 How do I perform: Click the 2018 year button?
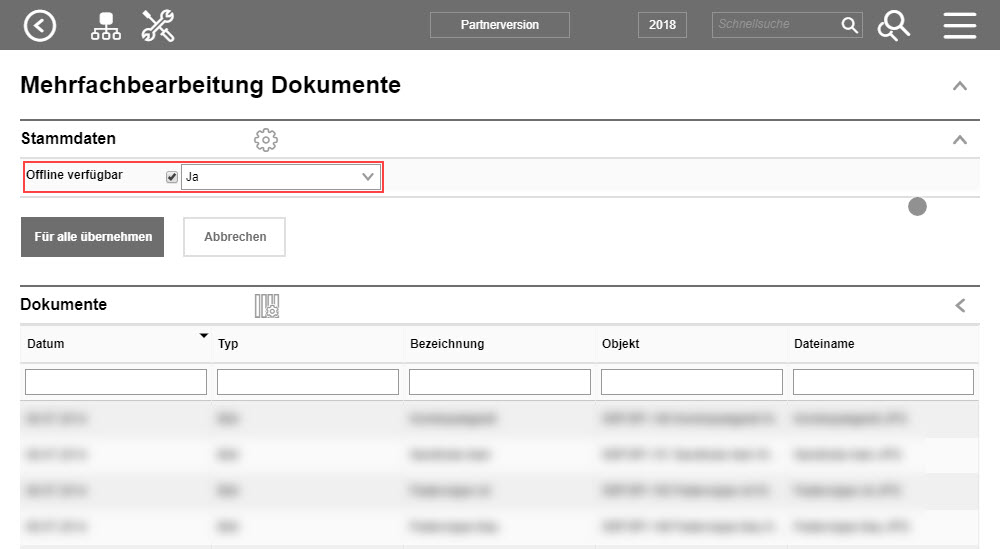(662, 25)
